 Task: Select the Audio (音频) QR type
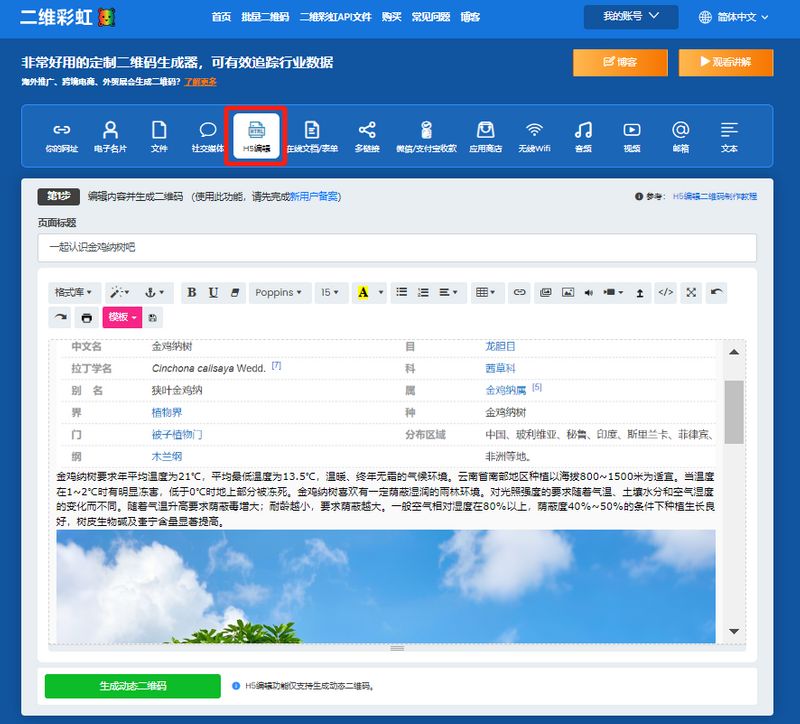point(583,137)
